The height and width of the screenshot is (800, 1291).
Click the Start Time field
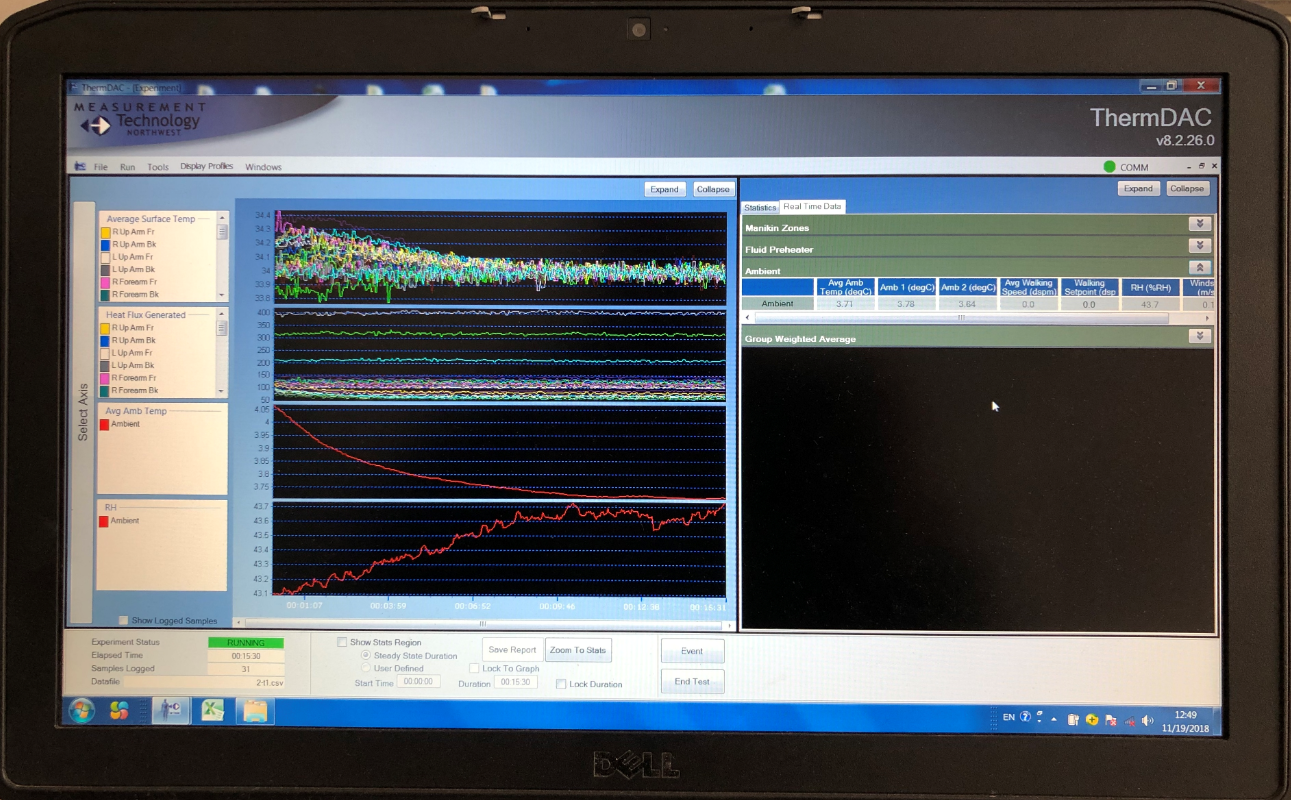point(418,681)
